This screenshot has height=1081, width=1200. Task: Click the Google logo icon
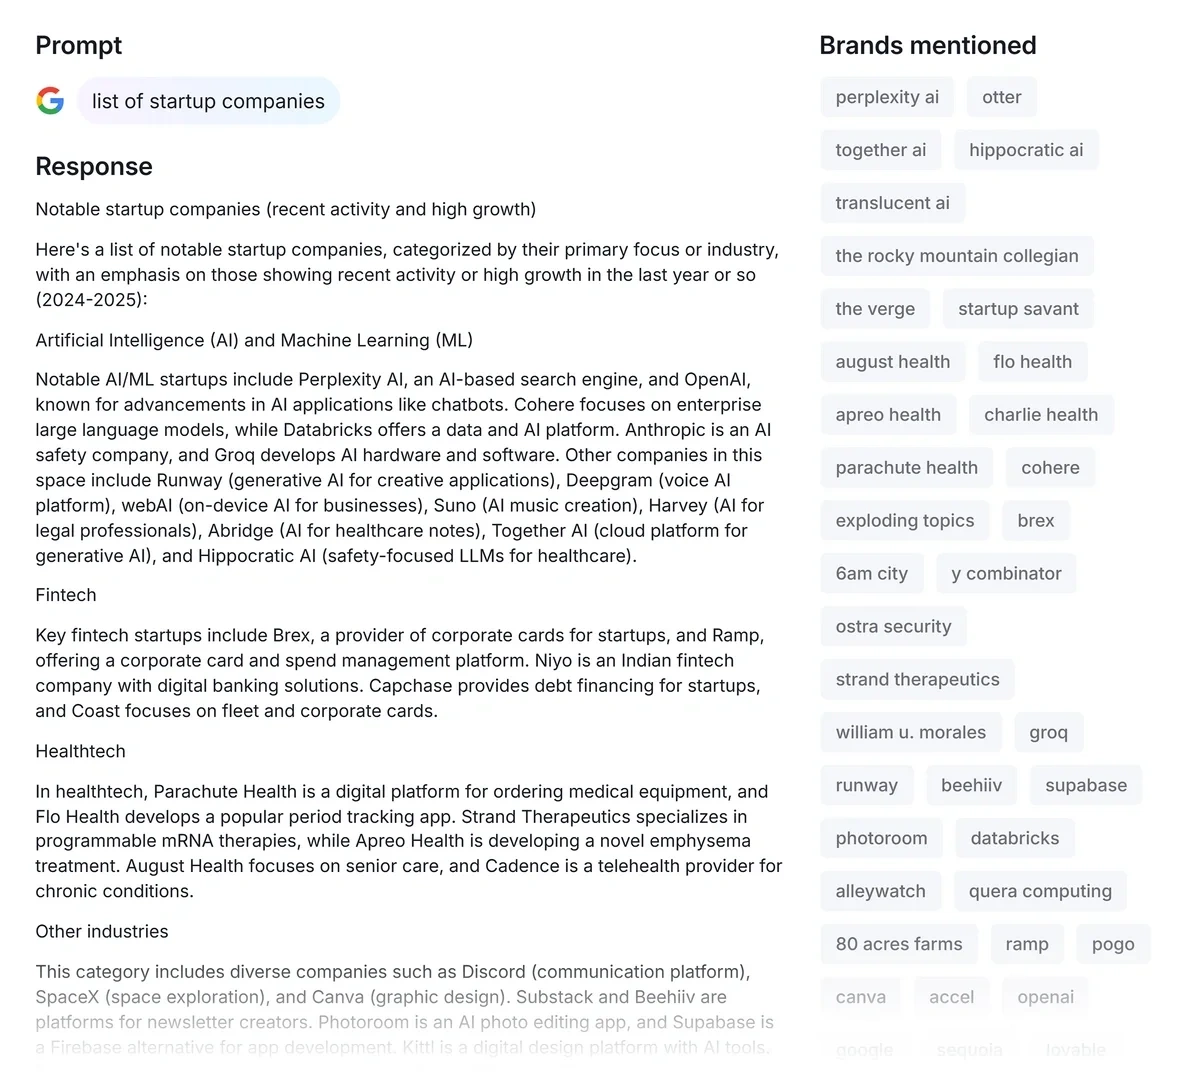click(x=50, y=101)
